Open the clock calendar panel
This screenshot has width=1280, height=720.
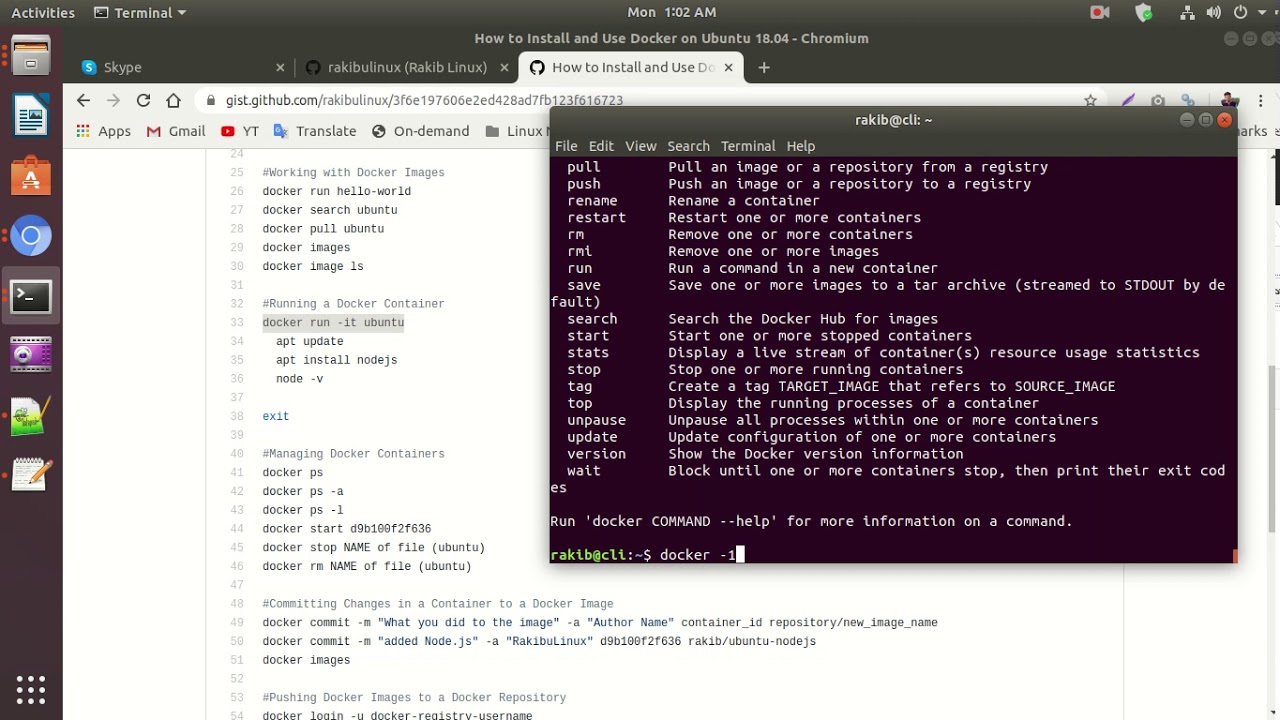coord(671,13)
